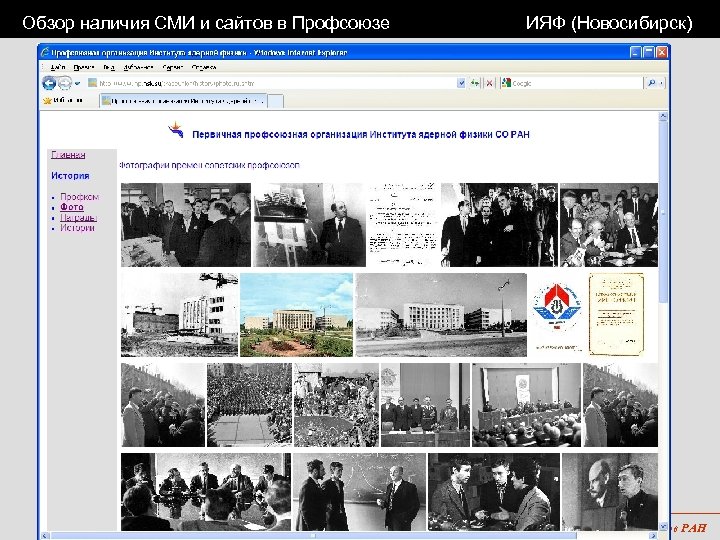Maximize the Internet Explorer window

click(648, 52)
